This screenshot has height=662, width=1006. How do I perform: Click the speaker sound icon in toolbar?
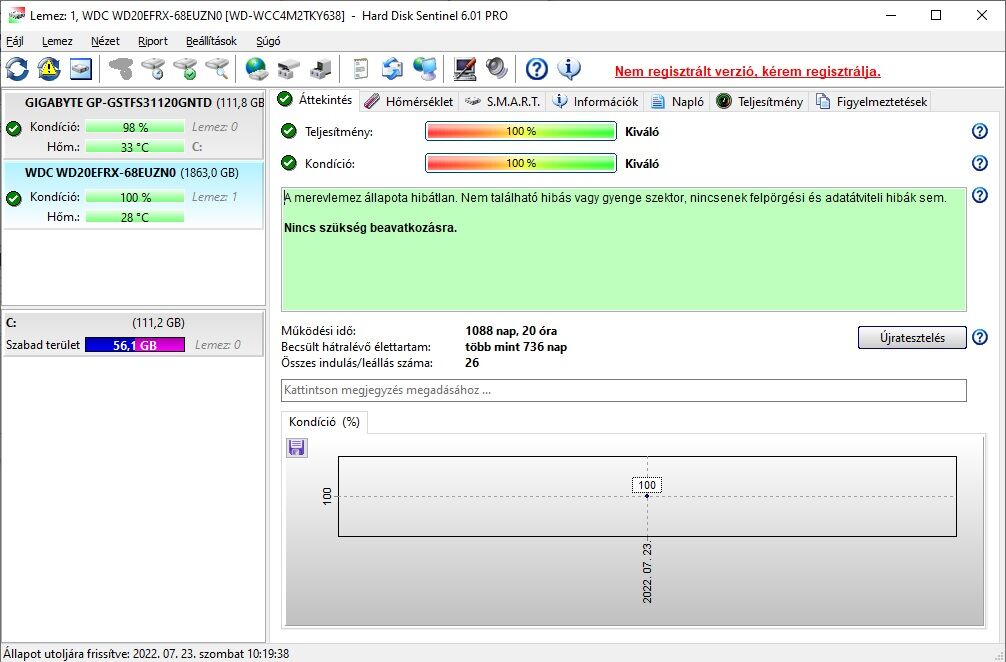pos(497,68)
